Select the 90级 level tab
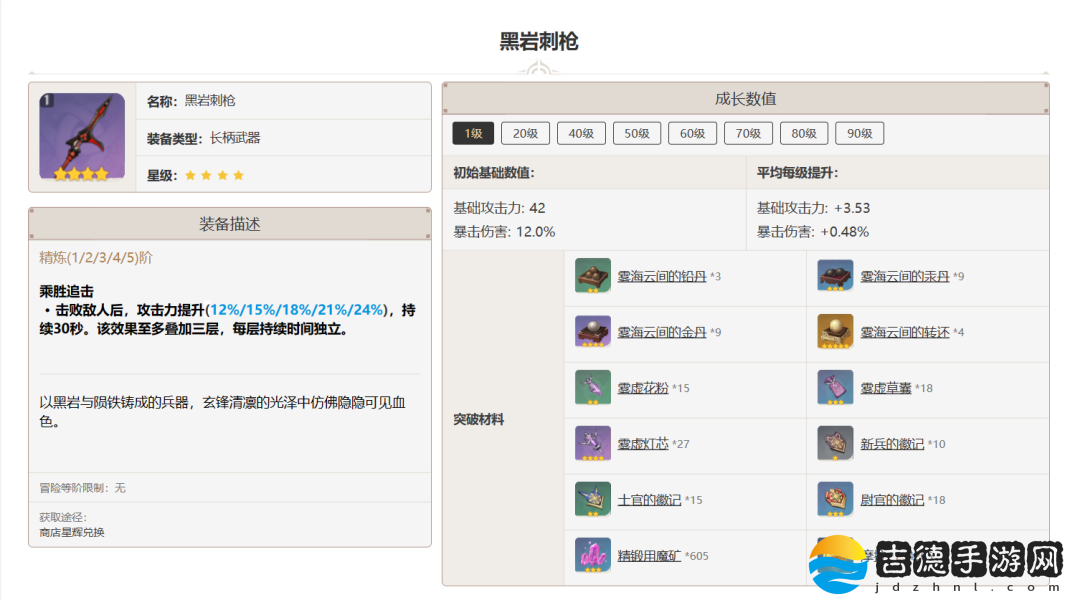 click(859, 133)
